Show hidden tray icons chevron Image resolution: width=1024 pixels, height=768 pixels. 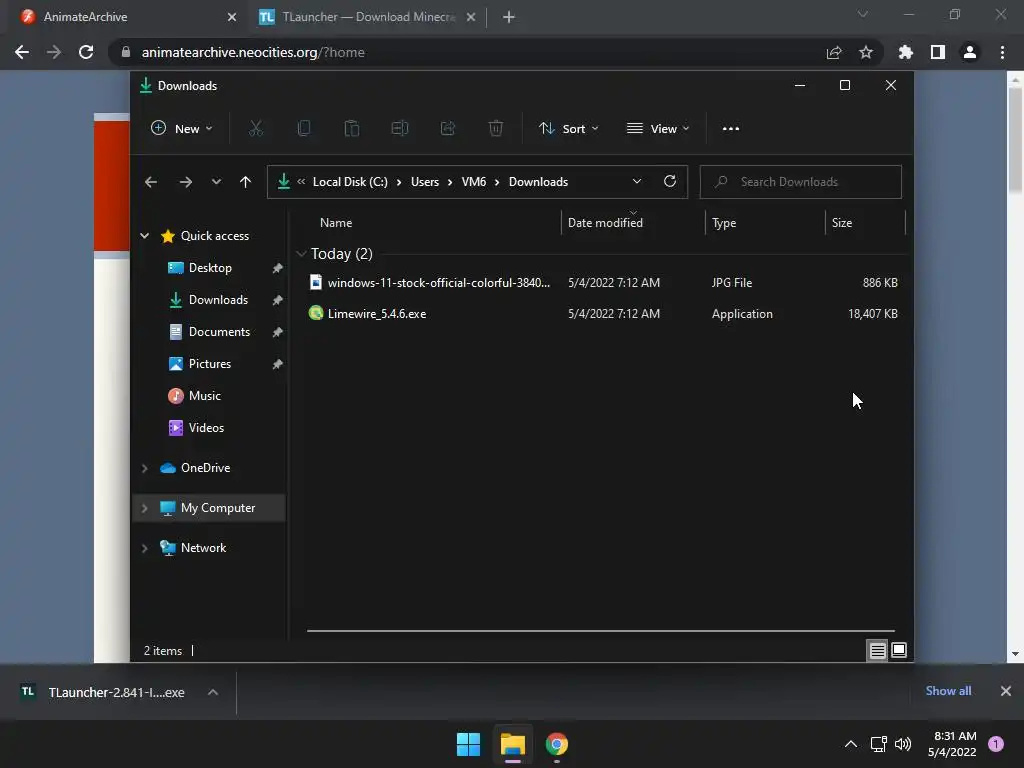(850, 744)
